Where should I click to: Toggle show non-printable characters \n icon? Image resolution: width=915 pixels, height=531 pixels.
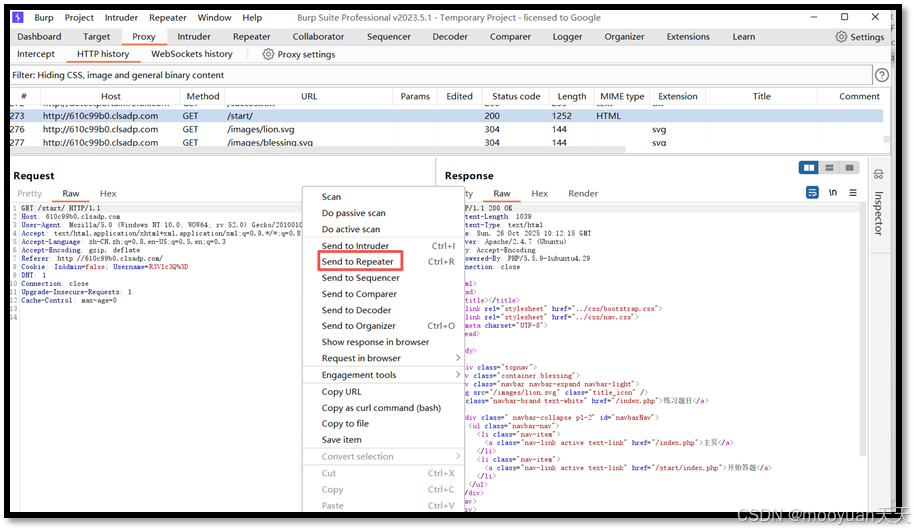pos(833,193)
